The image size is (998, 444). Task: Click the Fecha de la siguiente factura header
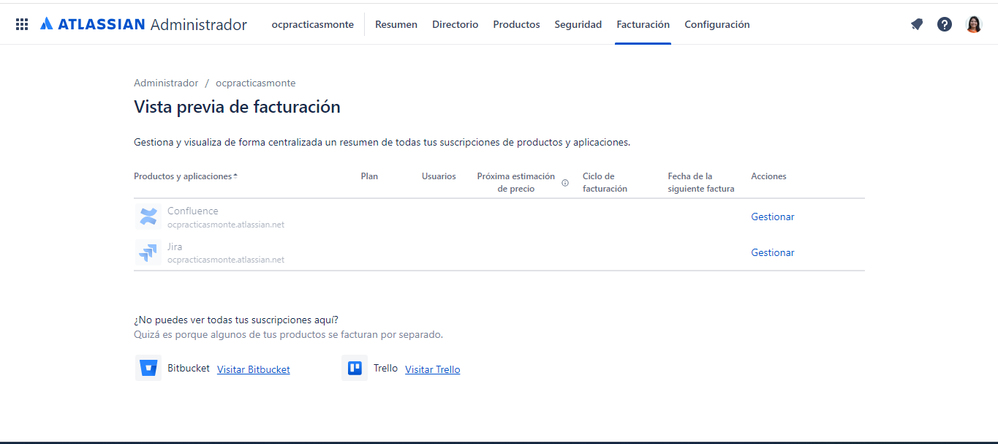(x=701, y=183)
